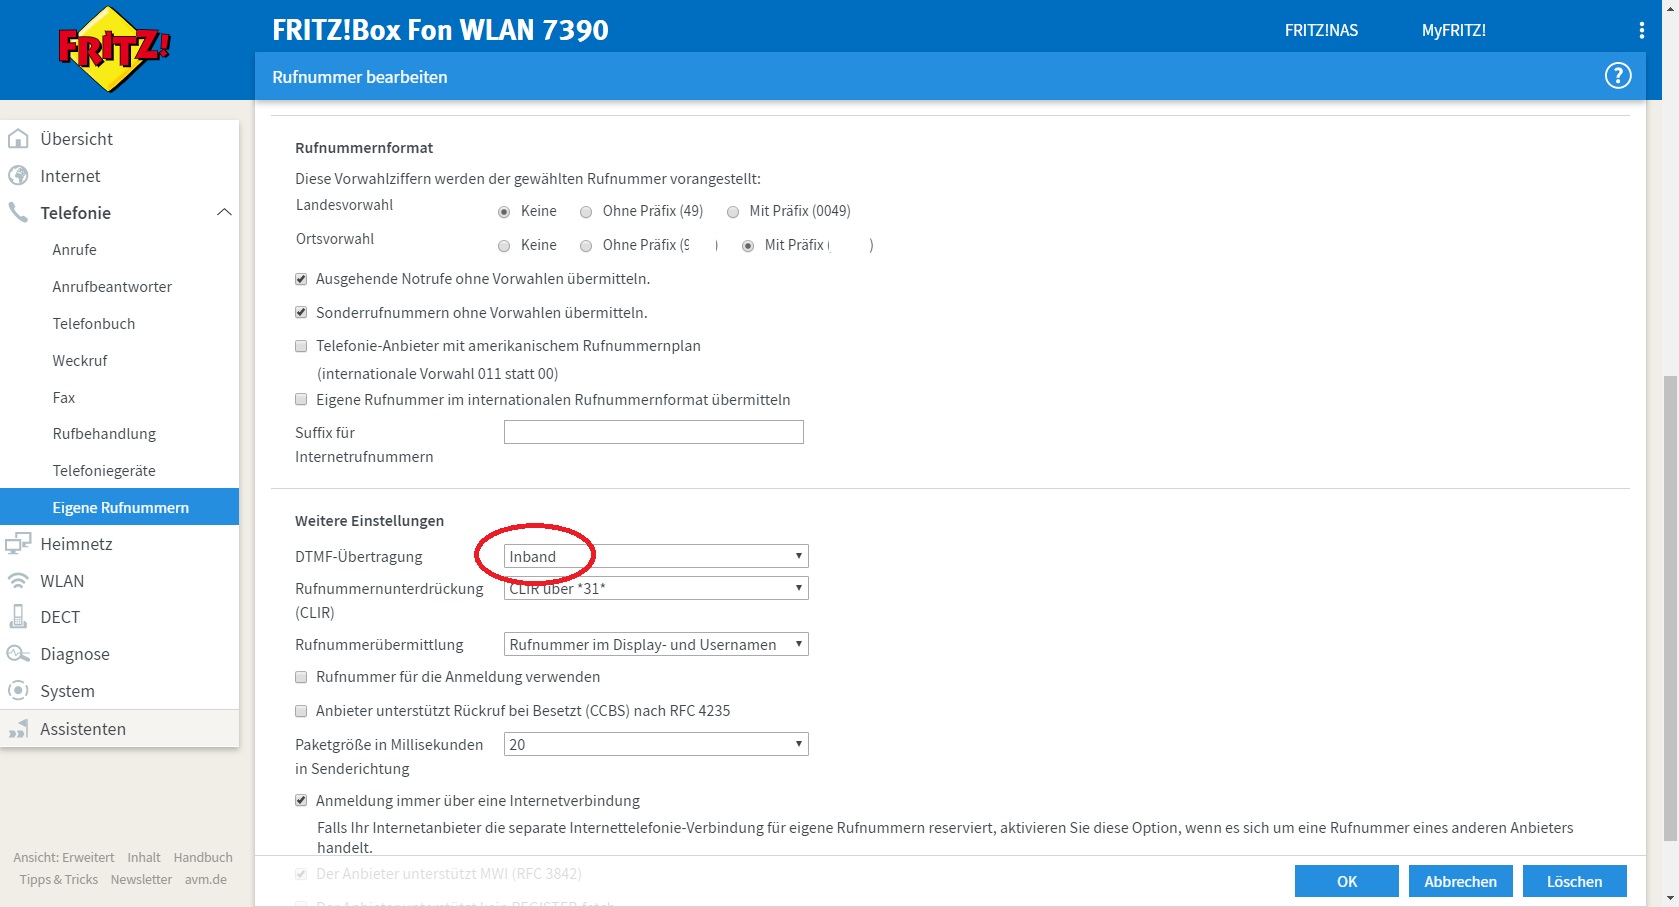Uncheck 'Ausgehende Notrufe ohne Vorwahlen übermitteln'
The image size is (1679, 907).
(301, 279)
